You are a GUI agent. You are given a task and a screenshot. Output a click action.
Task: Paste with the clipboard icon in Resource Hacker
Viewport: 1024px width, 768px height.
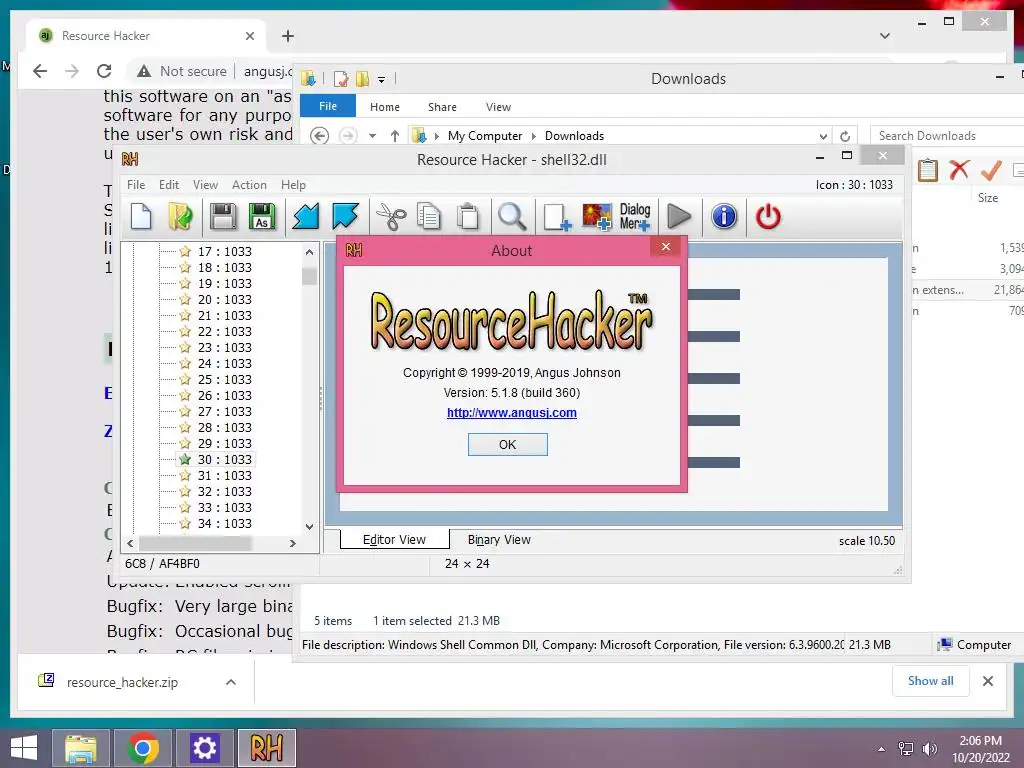tap(468, 217)
